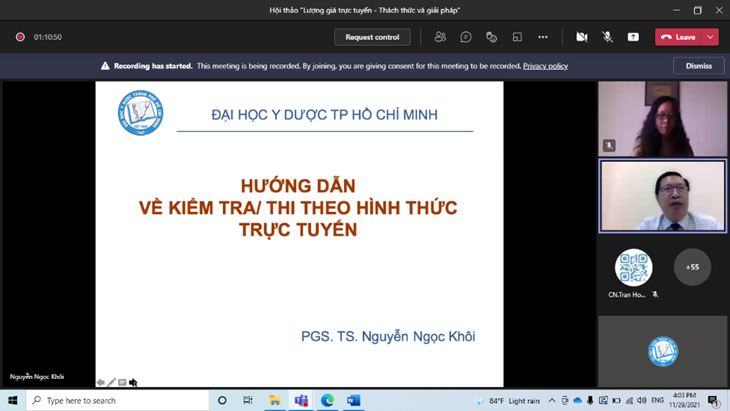Open Microsoft Word from taskbar
Screen dimensions: 730x411
pos(353,400)
